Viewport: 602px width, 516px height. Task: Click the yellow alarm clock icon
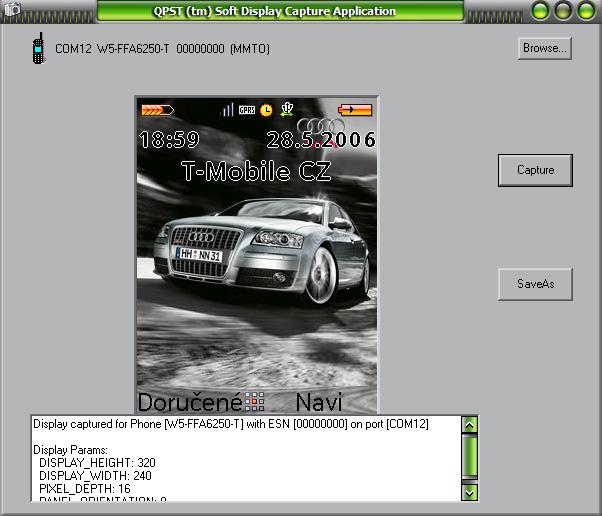266,110
